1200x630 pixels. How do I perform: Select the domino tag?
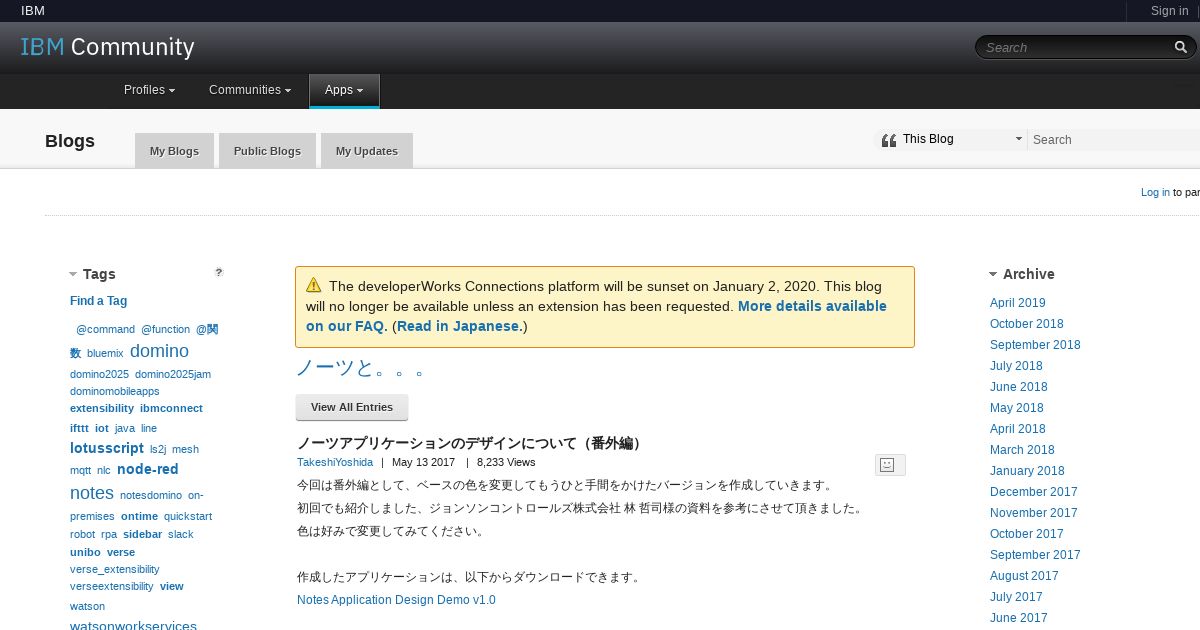pyautogui.click(x=159, y=351)
